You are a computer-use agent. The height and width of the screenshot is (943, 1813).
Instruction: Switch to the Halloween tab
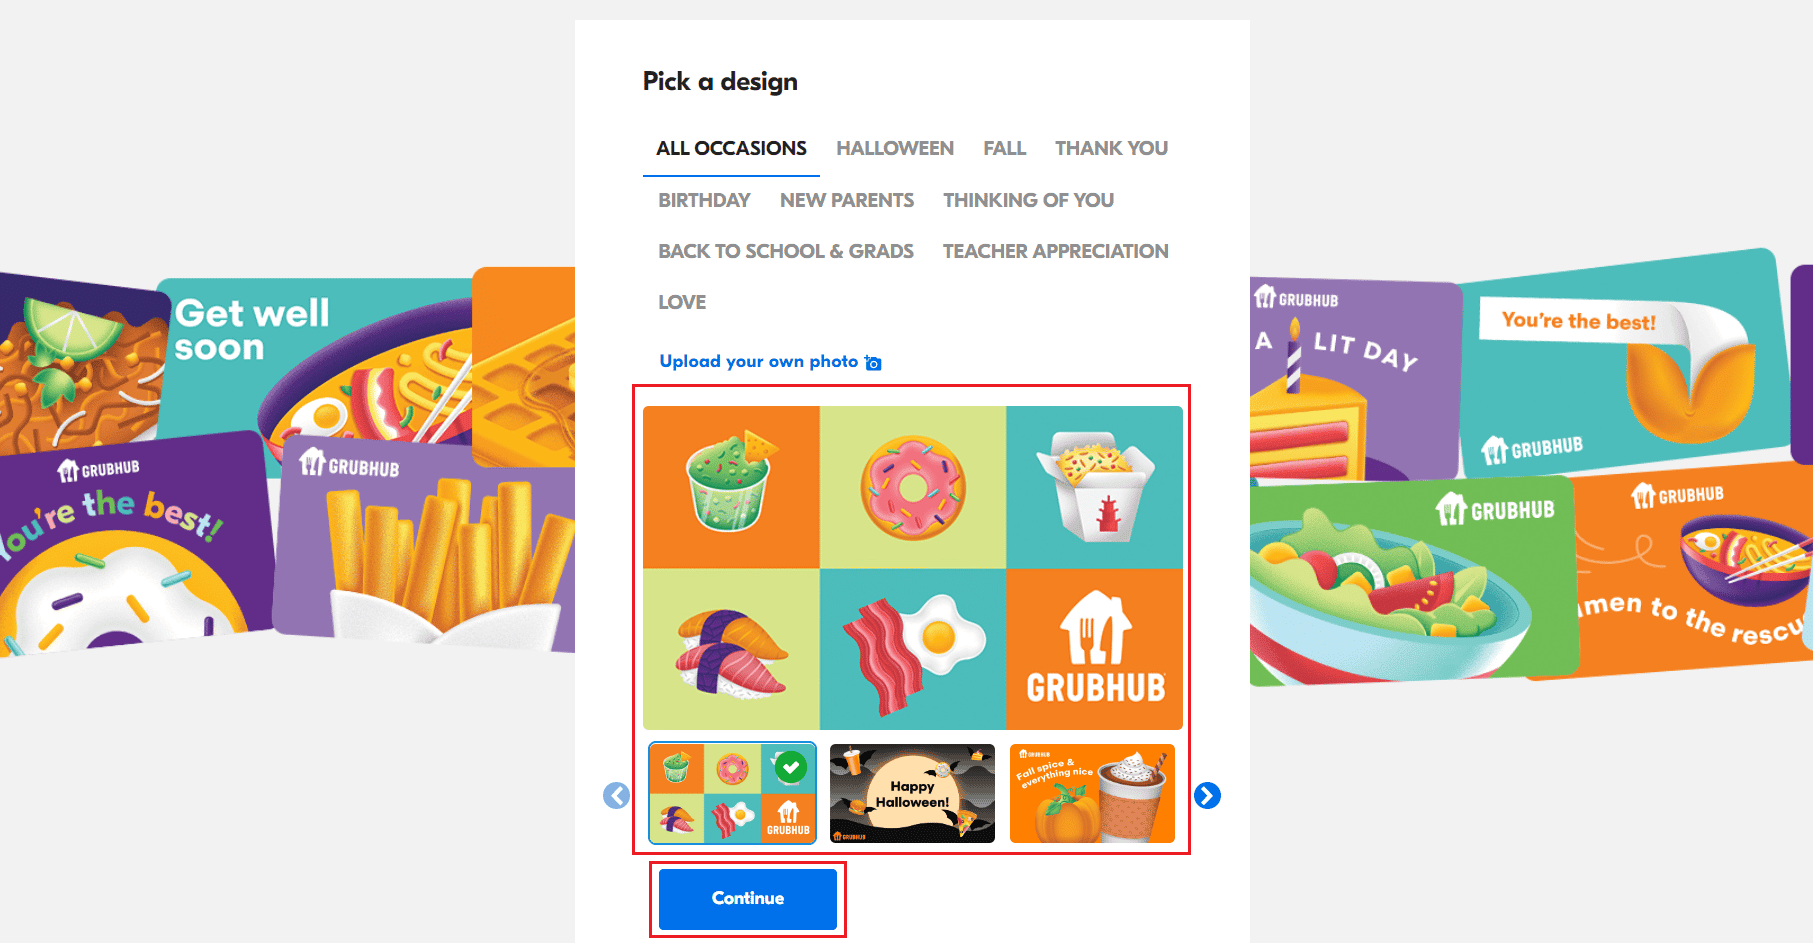pos(895,148)
